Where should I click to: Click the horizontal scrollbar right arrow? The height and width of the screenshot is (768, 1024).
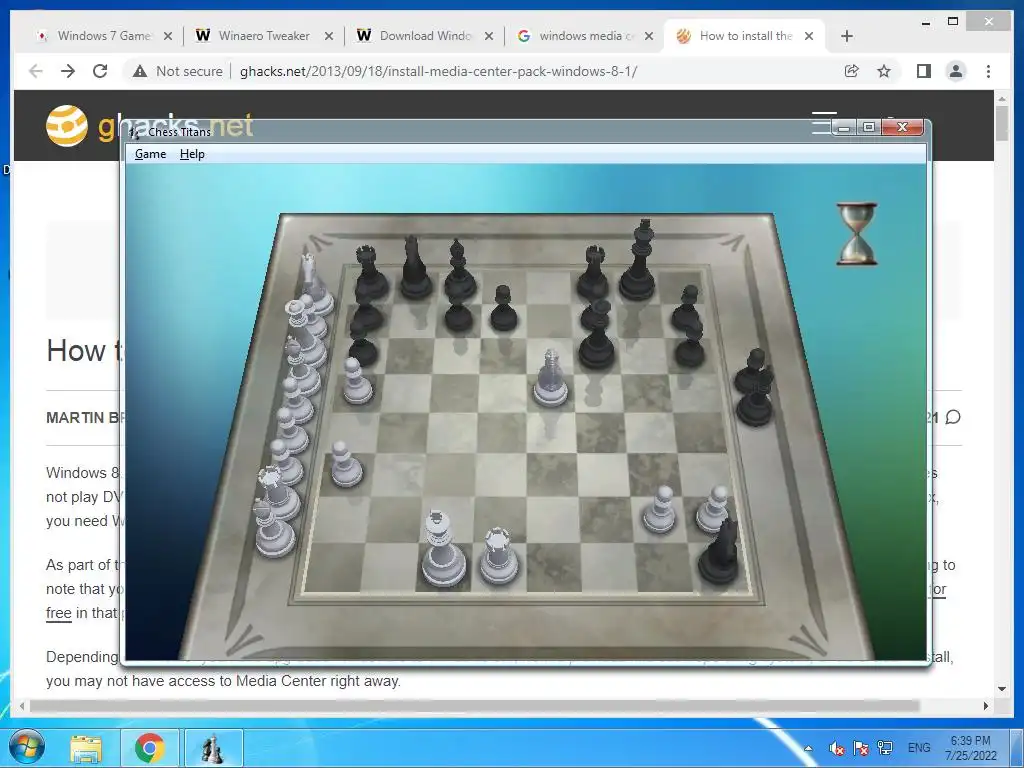(x=986, y=706)
